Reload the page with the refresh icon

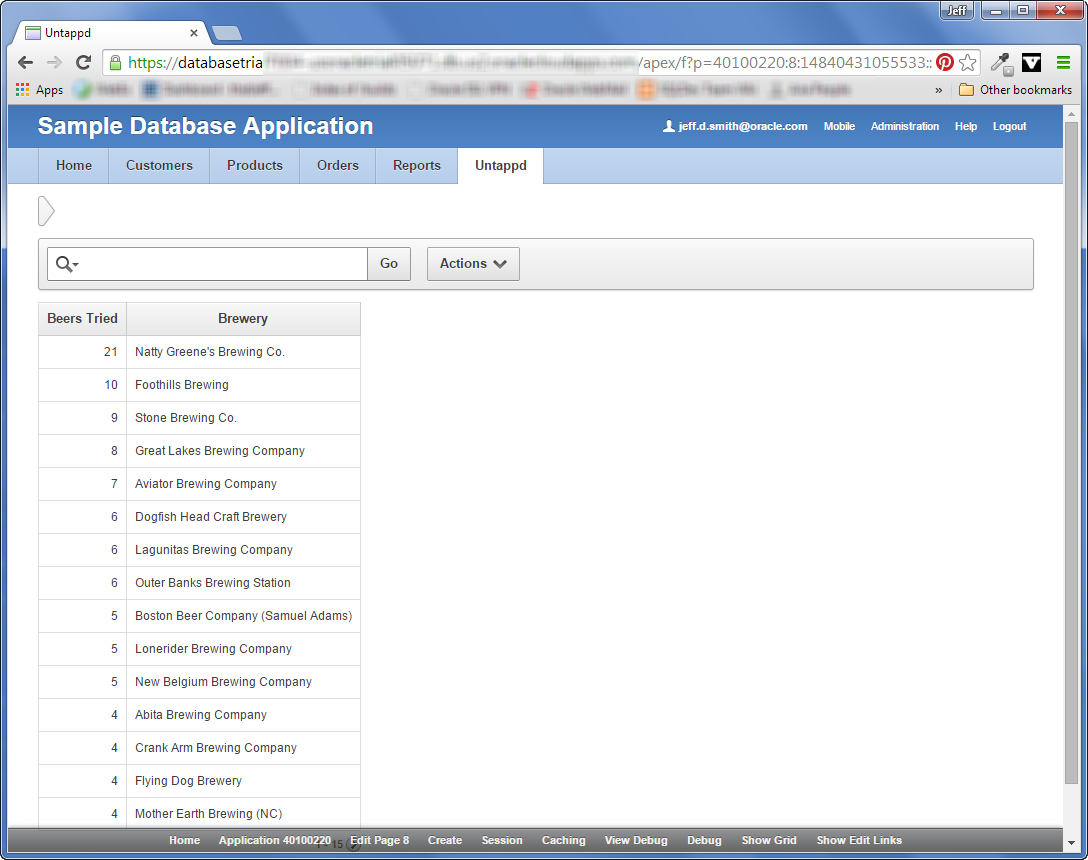point(83,62)
